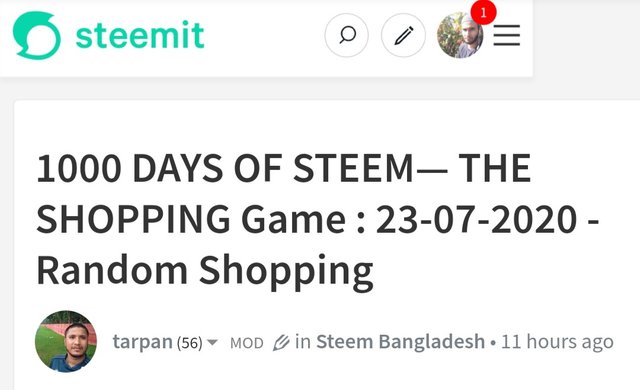Open your profile avatar in header

tap(460, 35)
